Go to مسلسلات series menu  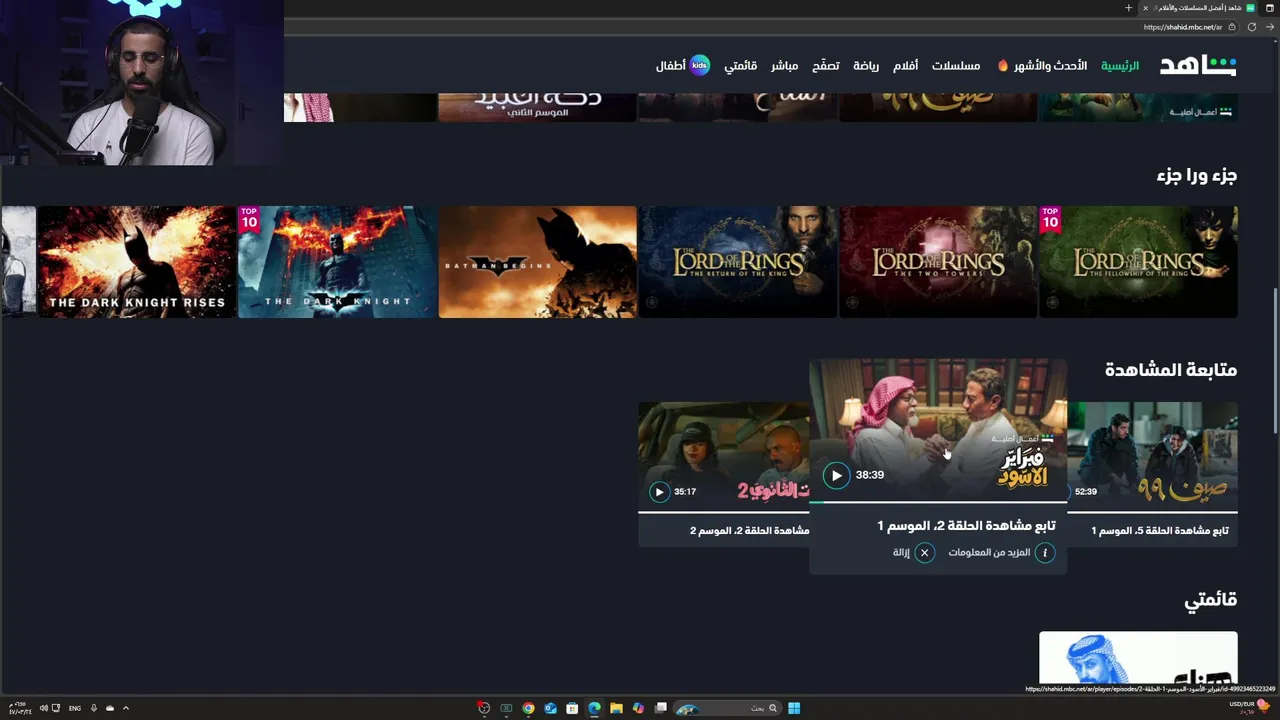point(956,66)
